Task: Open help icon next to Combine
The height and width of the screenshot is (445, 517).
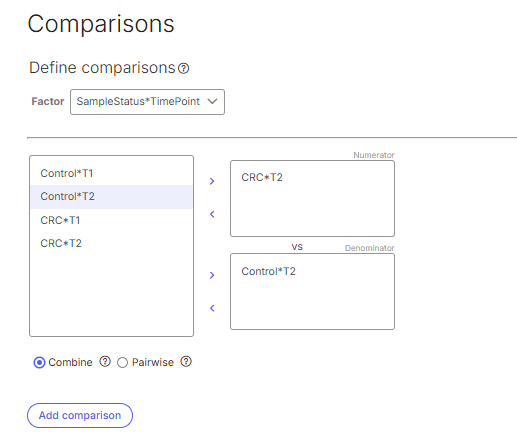Action: [105, 361]
